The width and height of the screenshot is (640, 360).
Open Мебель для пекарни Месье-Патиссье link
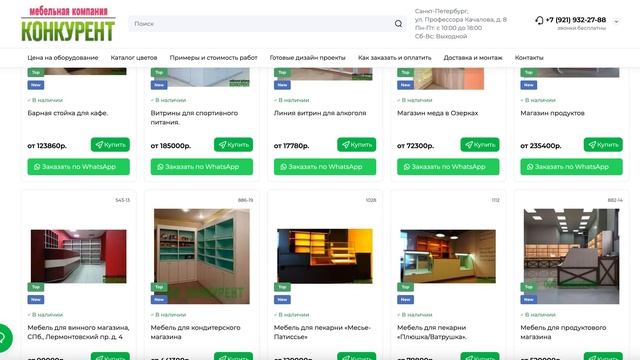coord(322,332)
